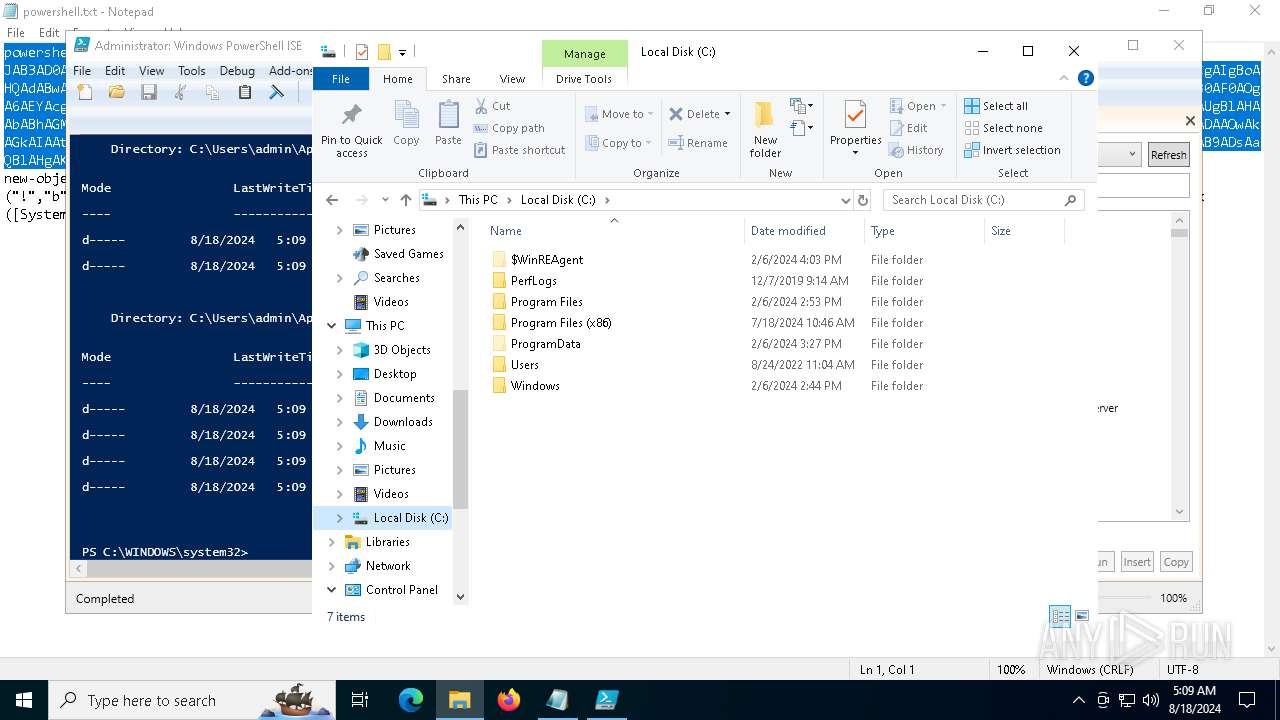Click the Copy icon in Clipboard group
The height and width of the screenshot is (720, 1280).
(406, 124)
